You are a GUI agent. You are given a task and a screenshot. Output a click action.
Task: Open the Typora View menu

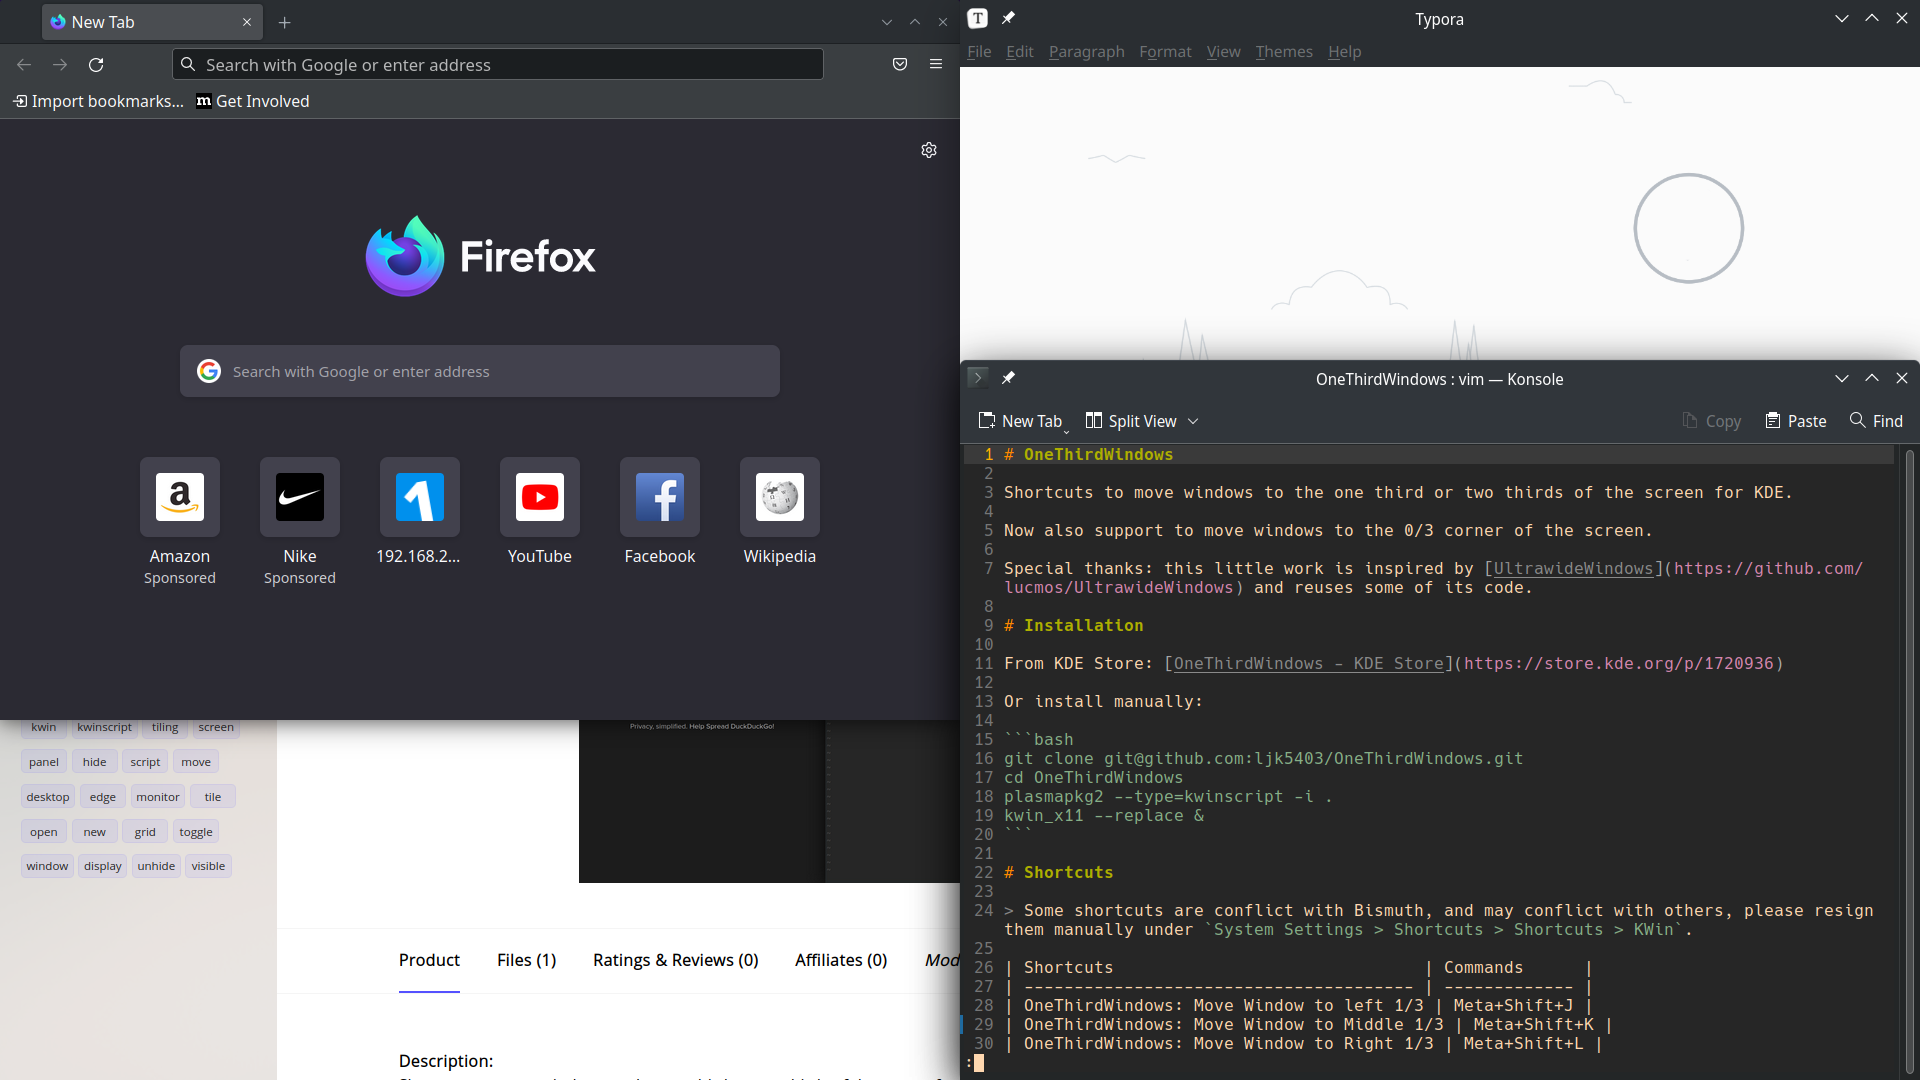pos(1223,52)
